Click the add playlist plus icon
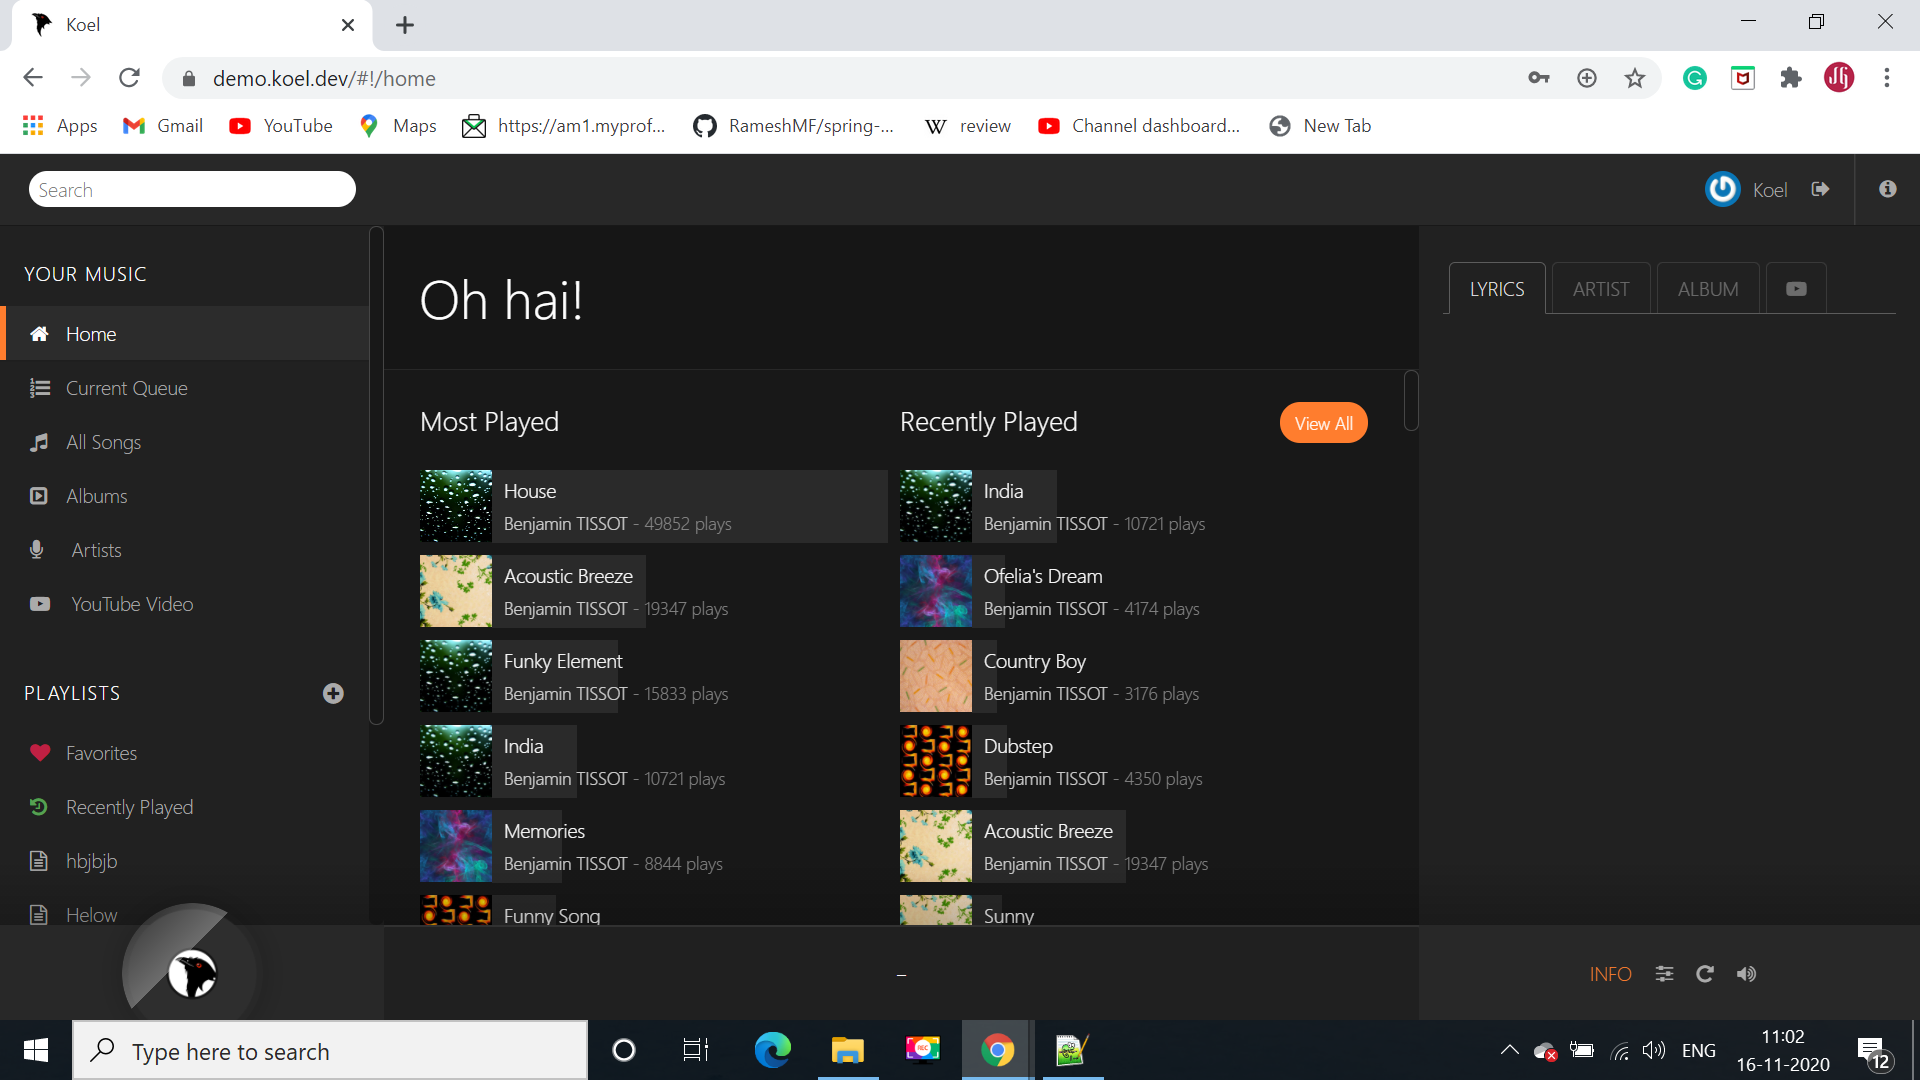Image resolution: width=1920 pixels, height=1080 pixels. coord(333,693)
